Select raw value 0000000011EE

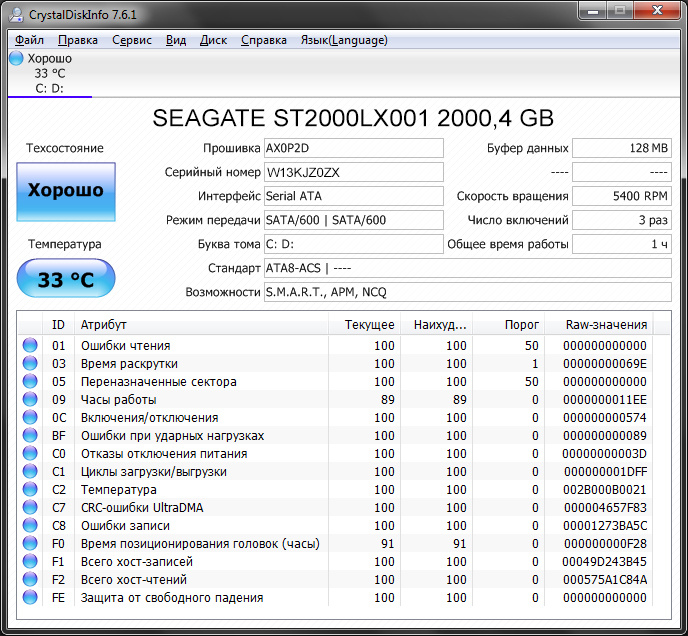[x=605, y=399]
